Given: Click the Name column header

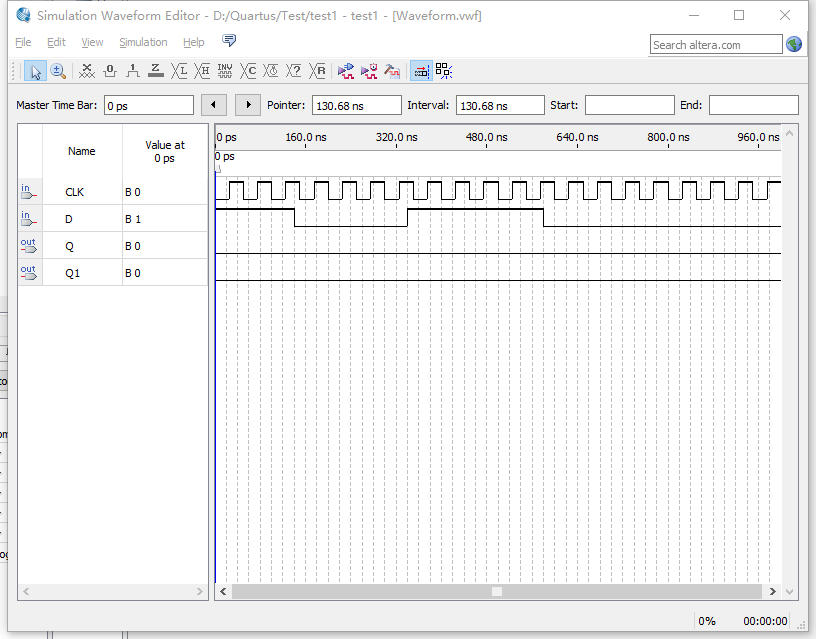Looking at the screenshot, I should [x=82, y=151].
